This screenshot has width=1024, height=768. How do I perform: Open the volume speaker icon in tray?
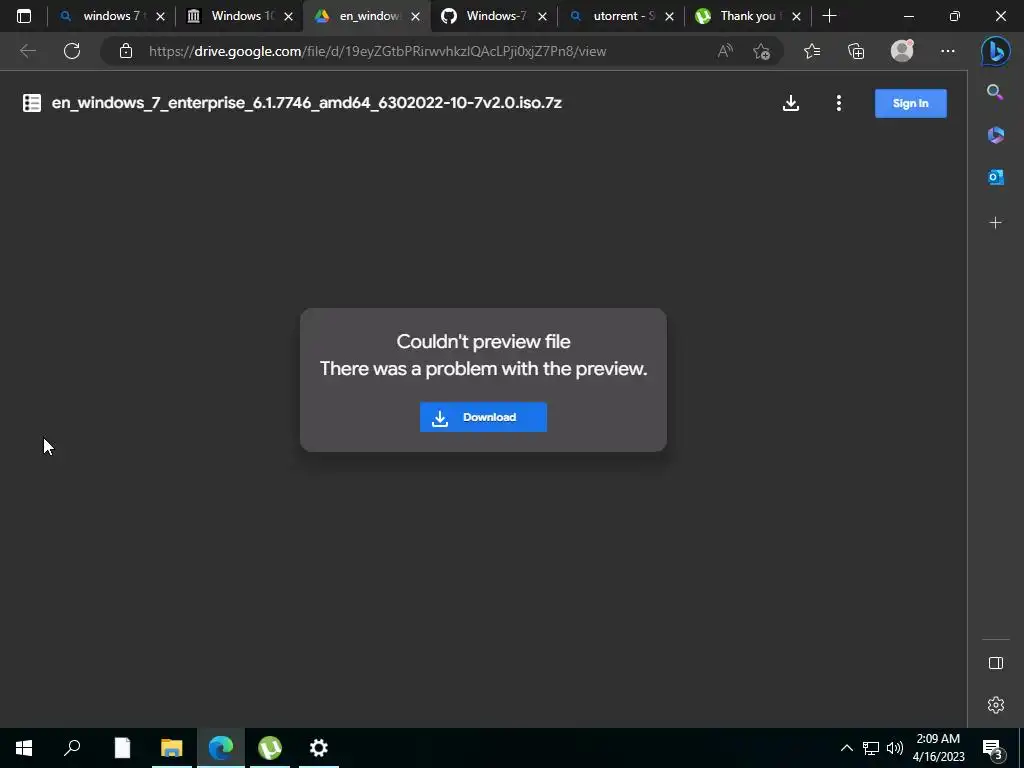tap(895, 748)
